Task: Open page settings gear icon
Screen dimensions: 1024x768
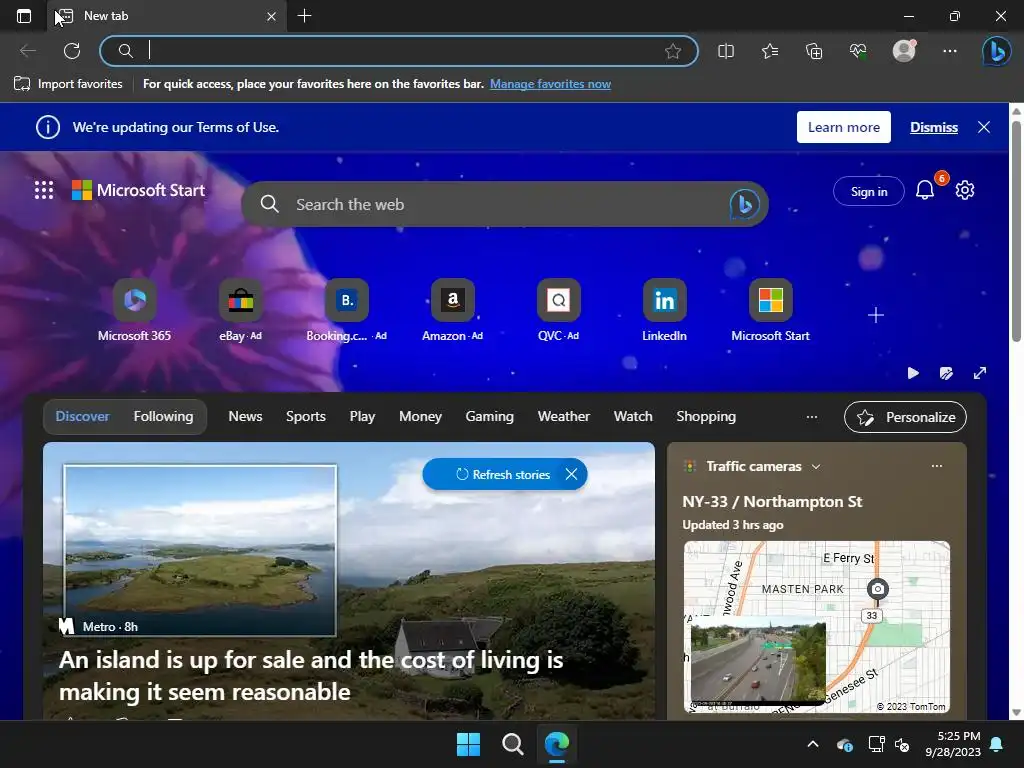Action: [x=965, y=190]
